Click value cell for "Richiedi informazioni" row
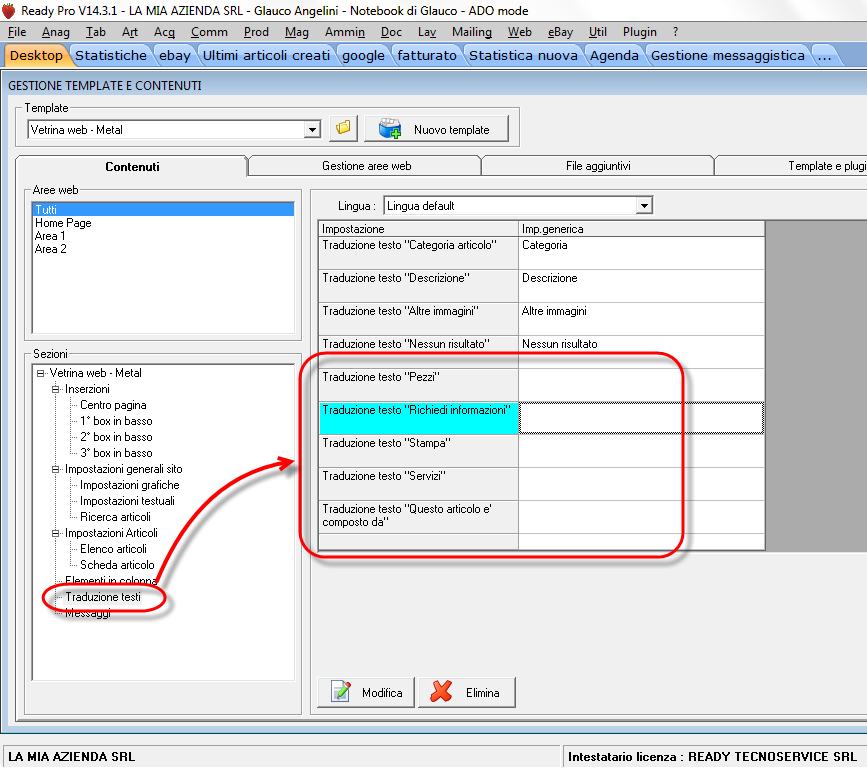This screenshot has width=867, height=768. pos(641,418)
